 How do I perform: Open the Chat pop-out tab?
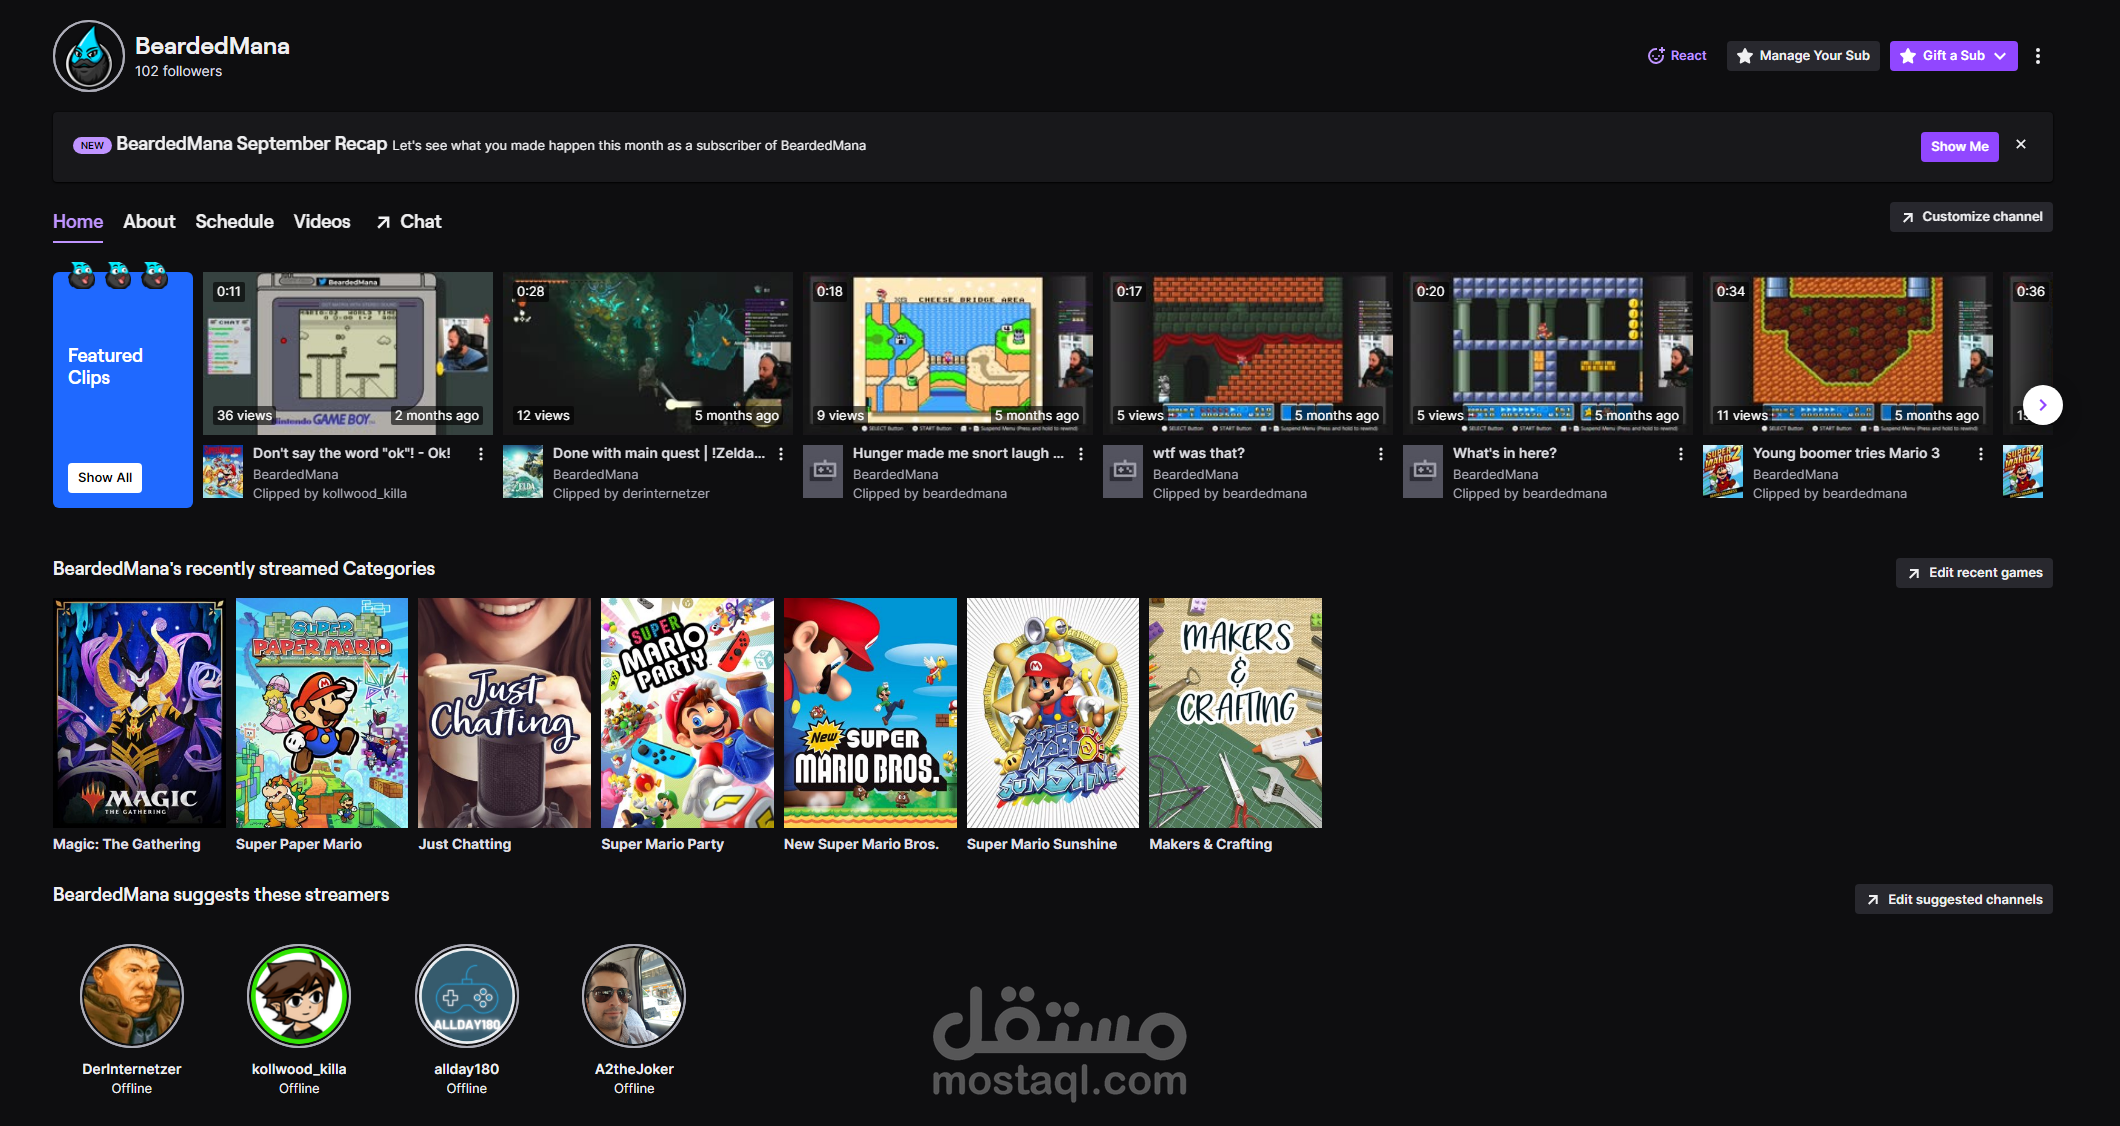click(x=408, y=222)
